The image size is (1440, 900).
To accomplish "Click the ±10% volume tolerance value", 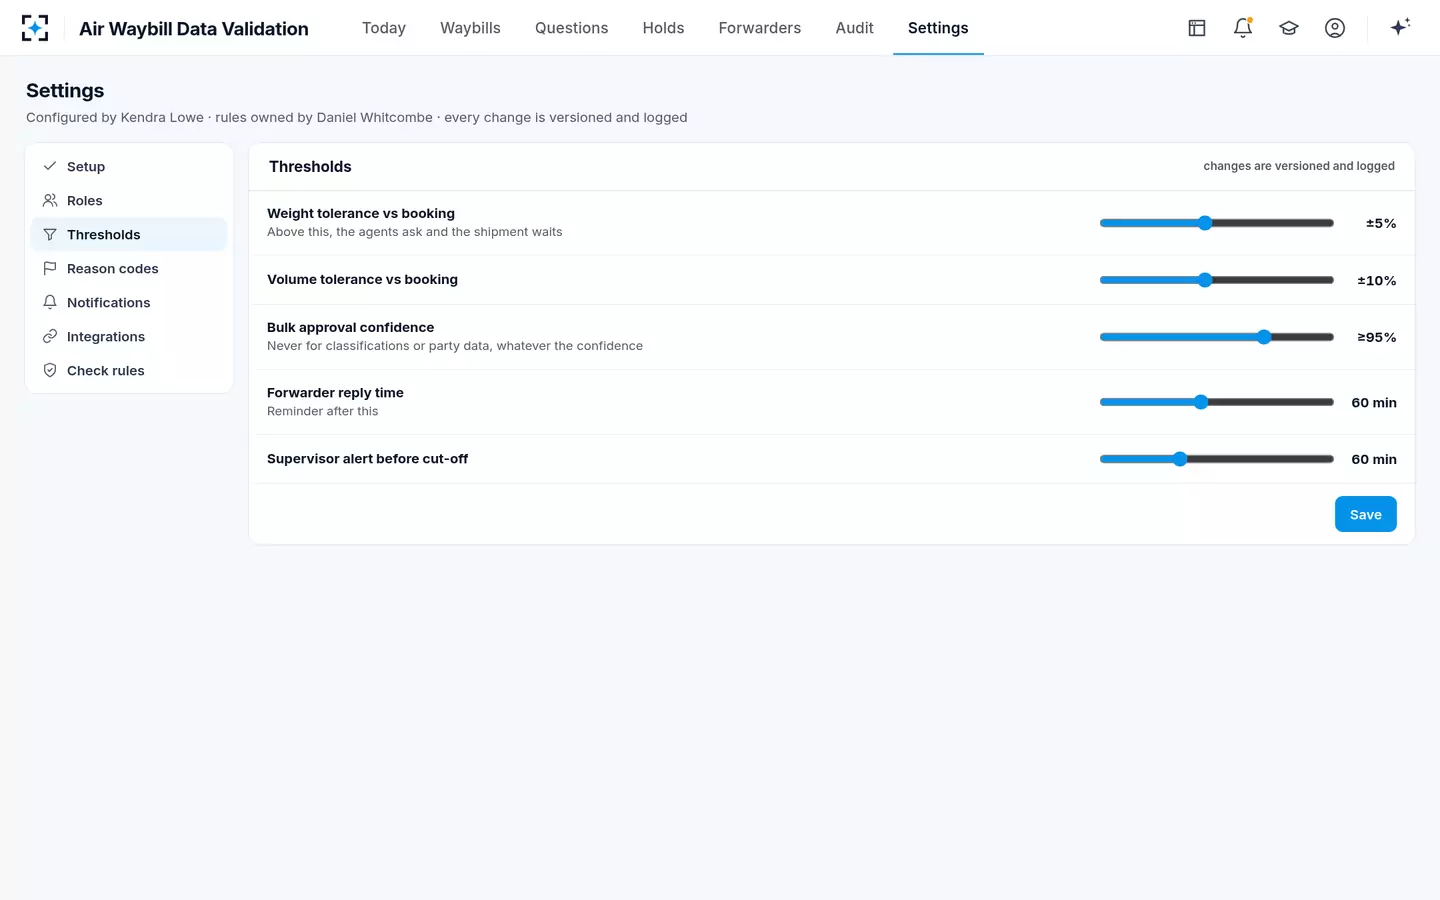I will pos(1377,281).
